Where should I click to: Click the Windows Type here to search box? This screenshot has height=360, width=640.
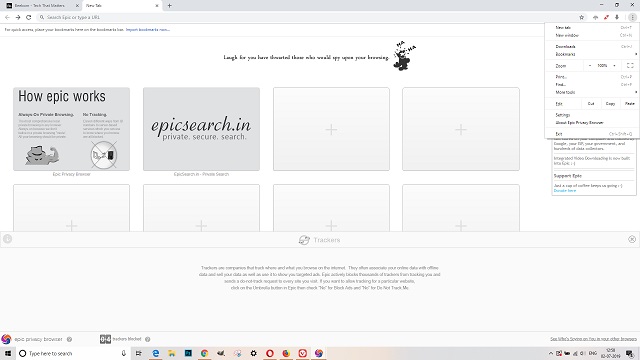73,353
